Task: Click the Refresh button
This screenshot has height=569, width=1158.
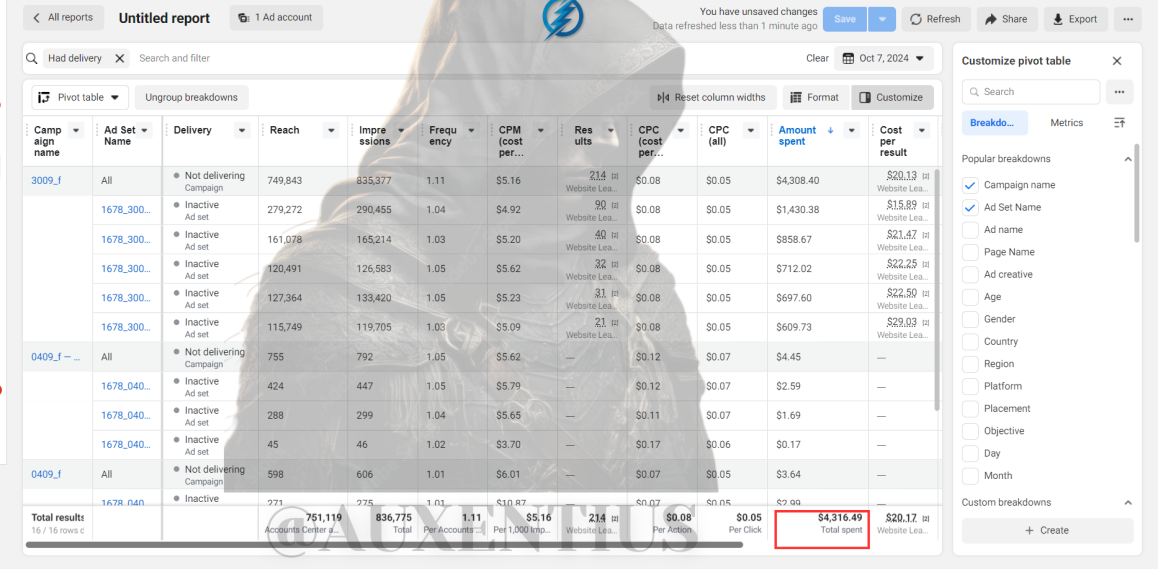Action: click(x=936, y=19)
